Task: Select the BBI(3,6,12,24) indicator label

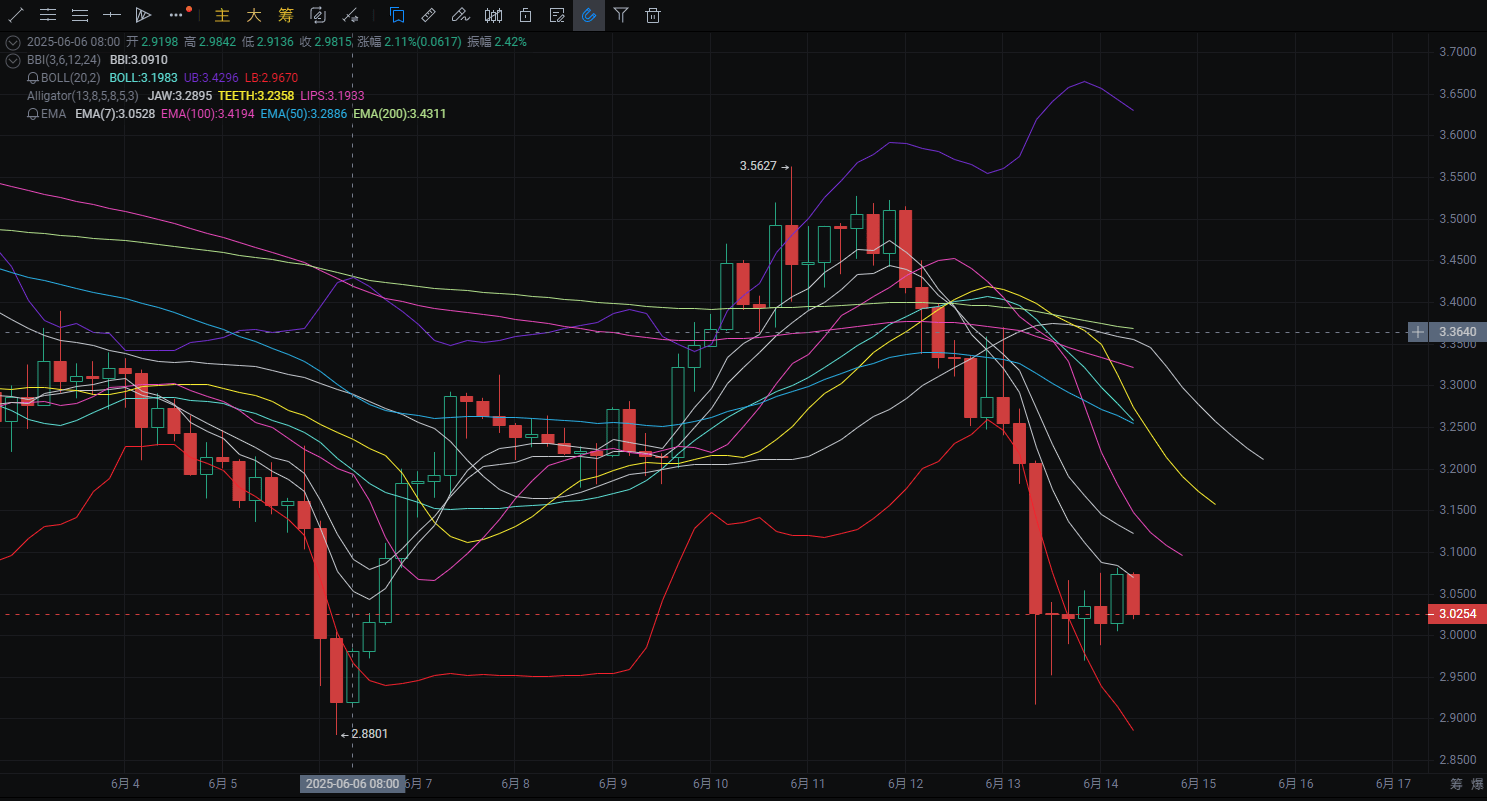Action: point(64,60)
